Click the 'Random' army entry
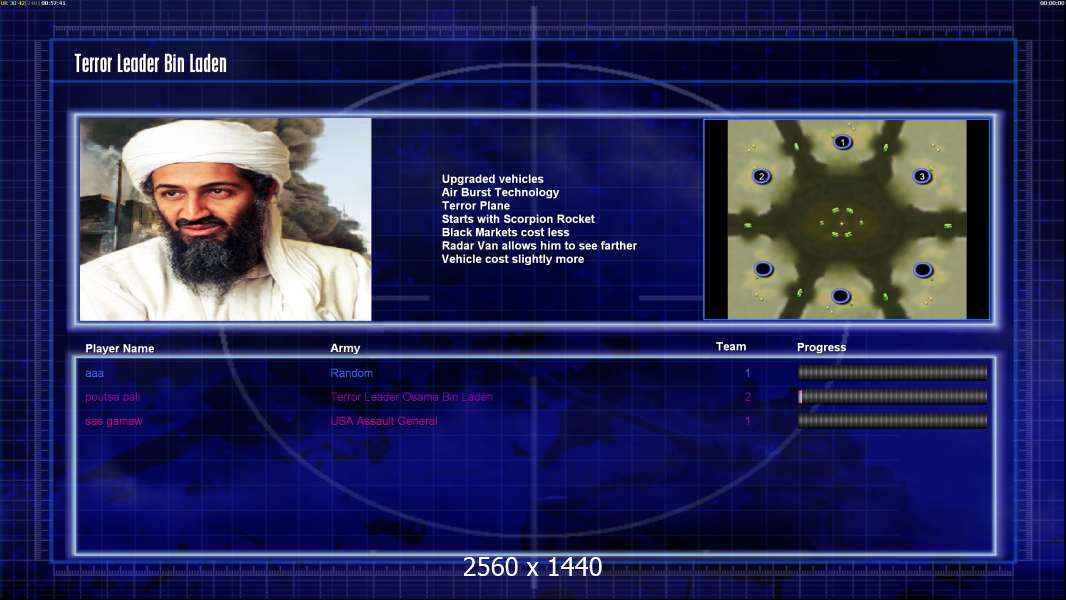This screenshot has height=600, width=1066. [351, 373]
